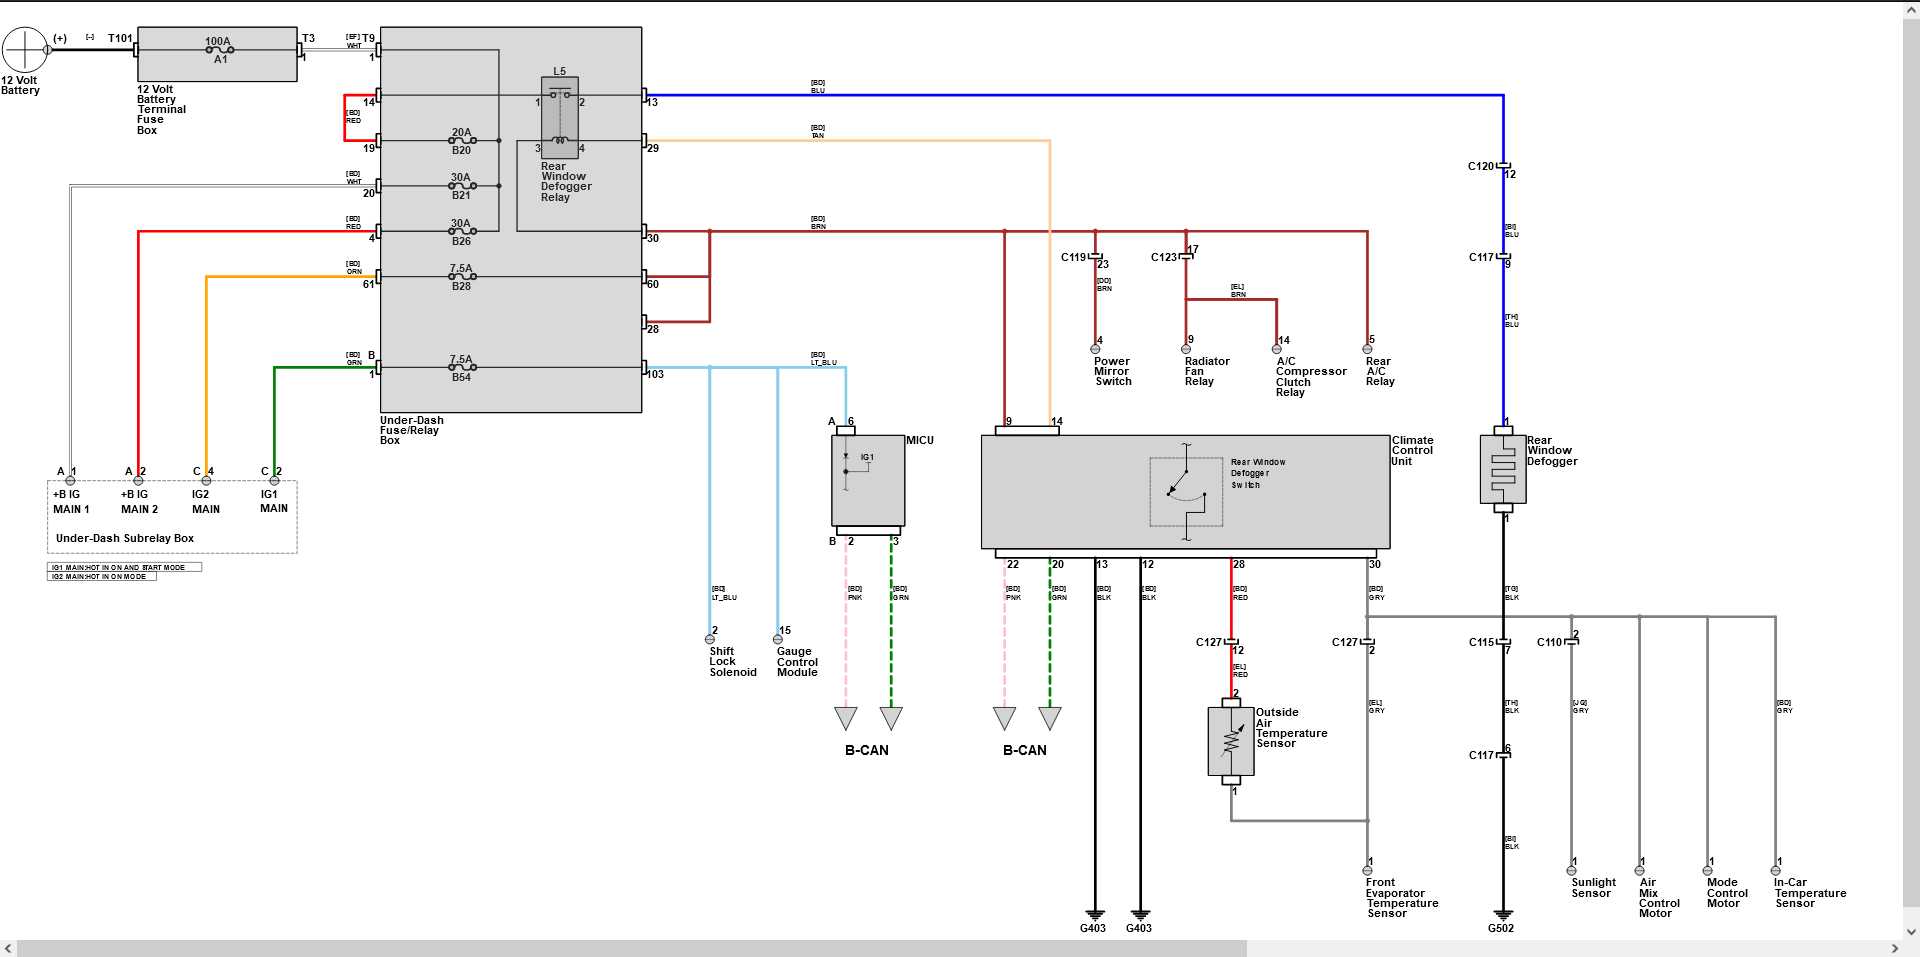Select the Outside Air Temperature Sensor symbol
1920x957 pixels.
tap(1231, 741)
